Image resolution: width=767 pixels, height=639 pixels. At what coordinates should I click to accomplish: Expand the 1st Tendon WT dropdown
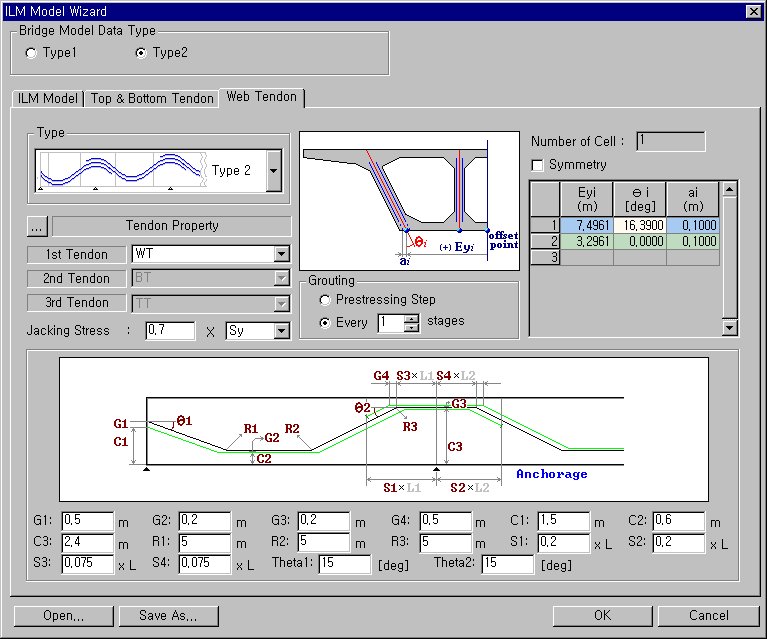pos(281,254)
